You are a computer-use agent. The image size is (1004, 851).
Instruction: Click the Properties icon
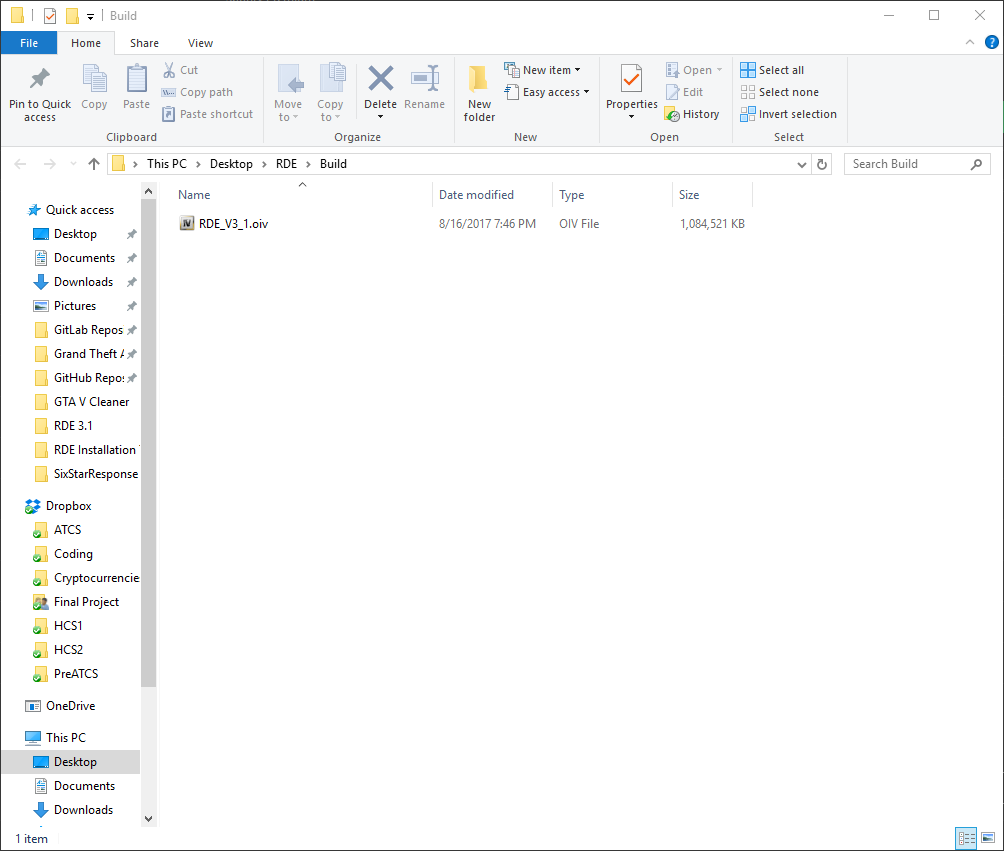click(631, 79)
